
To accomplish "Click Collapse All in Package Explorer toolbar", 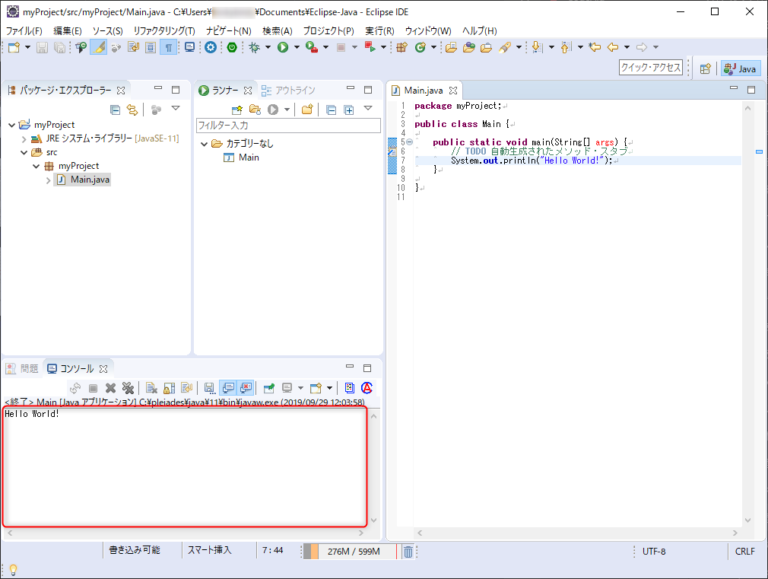I will [115, 109].
